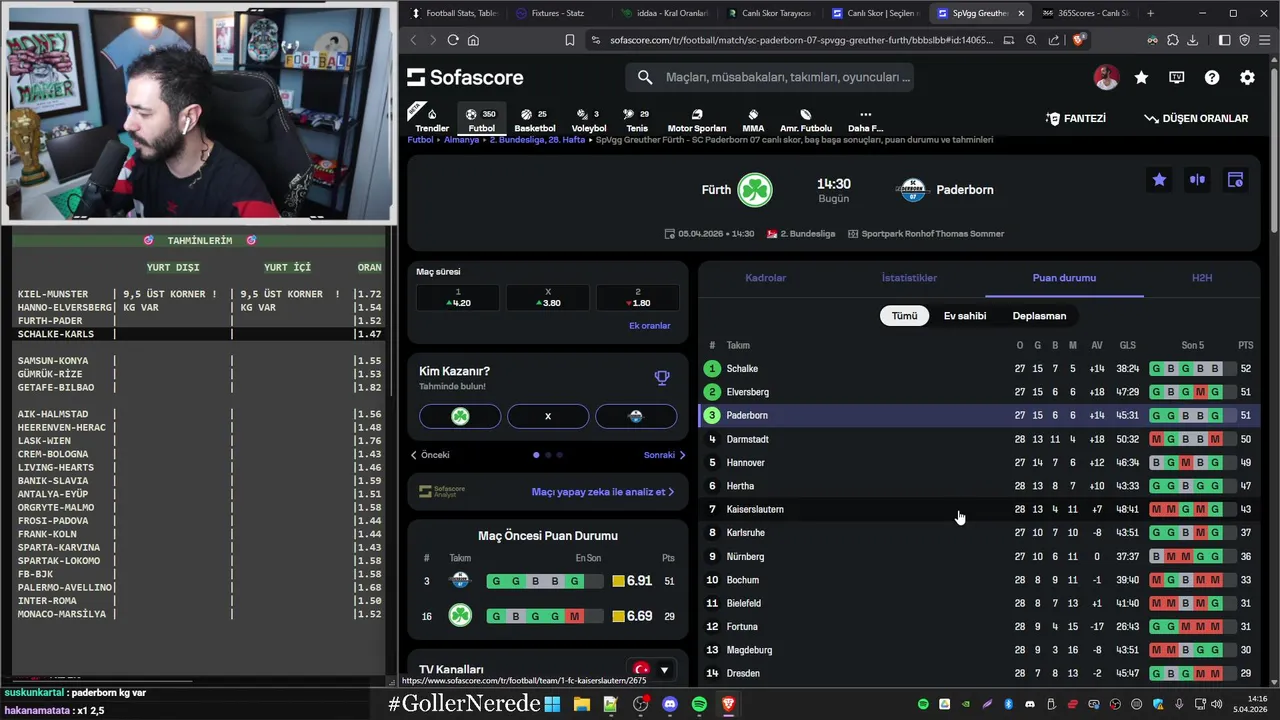This screenshot has width=1280, height=720.
Task: Open Schalke row in standings
Action: [x=980, y=369]
